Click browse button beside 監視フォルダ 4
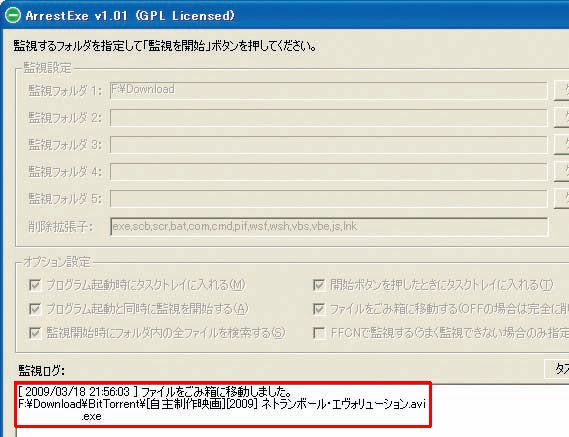569x437 pixels. 562,172
